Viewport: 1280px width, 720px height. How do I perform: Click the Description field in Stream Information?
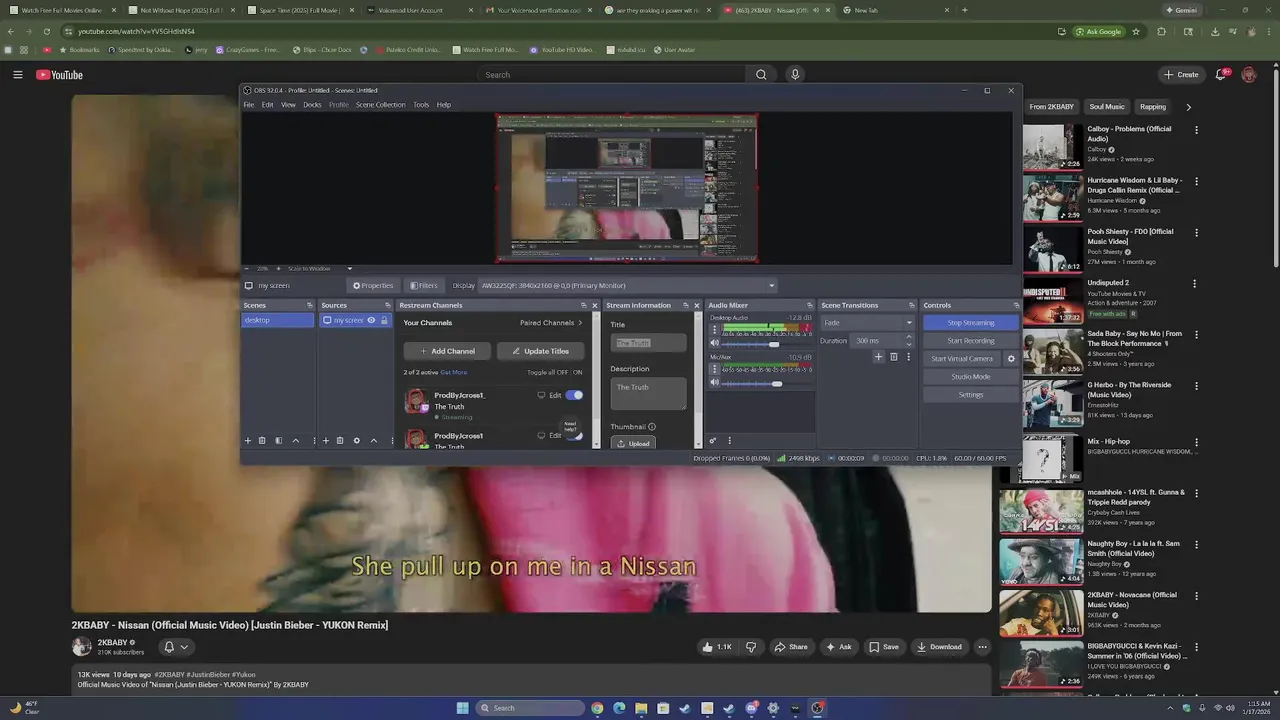click(648, 393)
